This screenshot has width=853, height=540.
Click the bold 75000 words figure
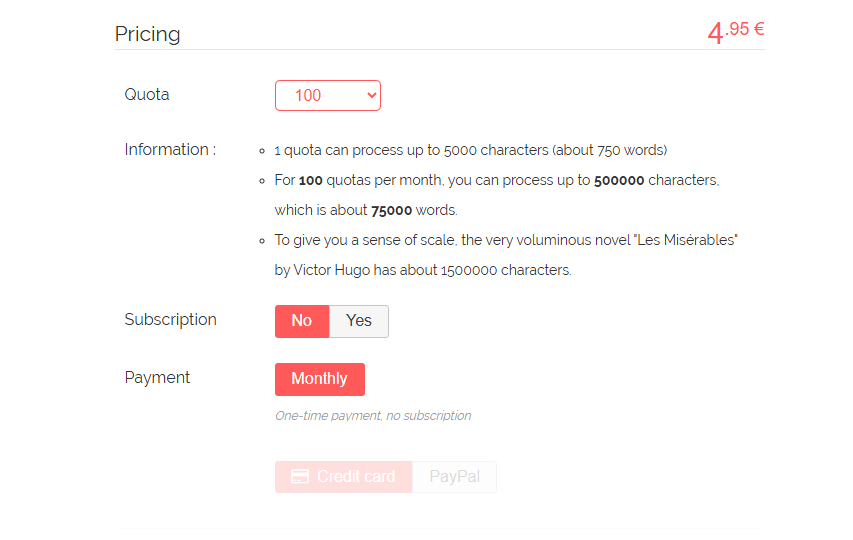392,210
